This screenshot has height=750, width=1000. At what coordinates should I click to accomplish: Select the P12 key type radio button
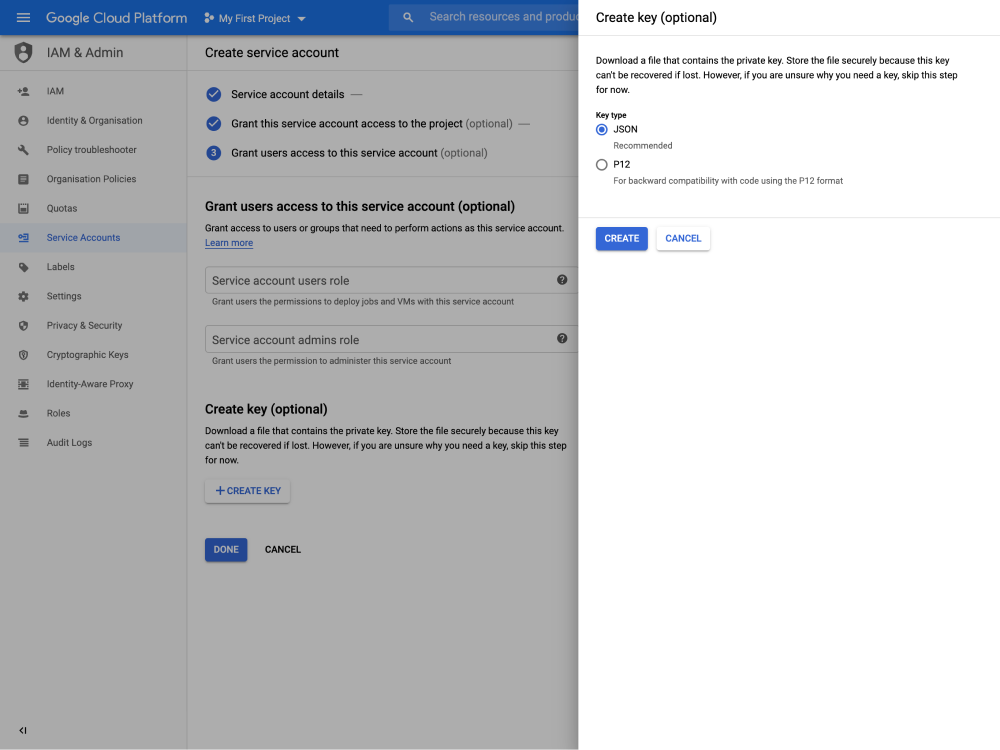tap(602, 165)
